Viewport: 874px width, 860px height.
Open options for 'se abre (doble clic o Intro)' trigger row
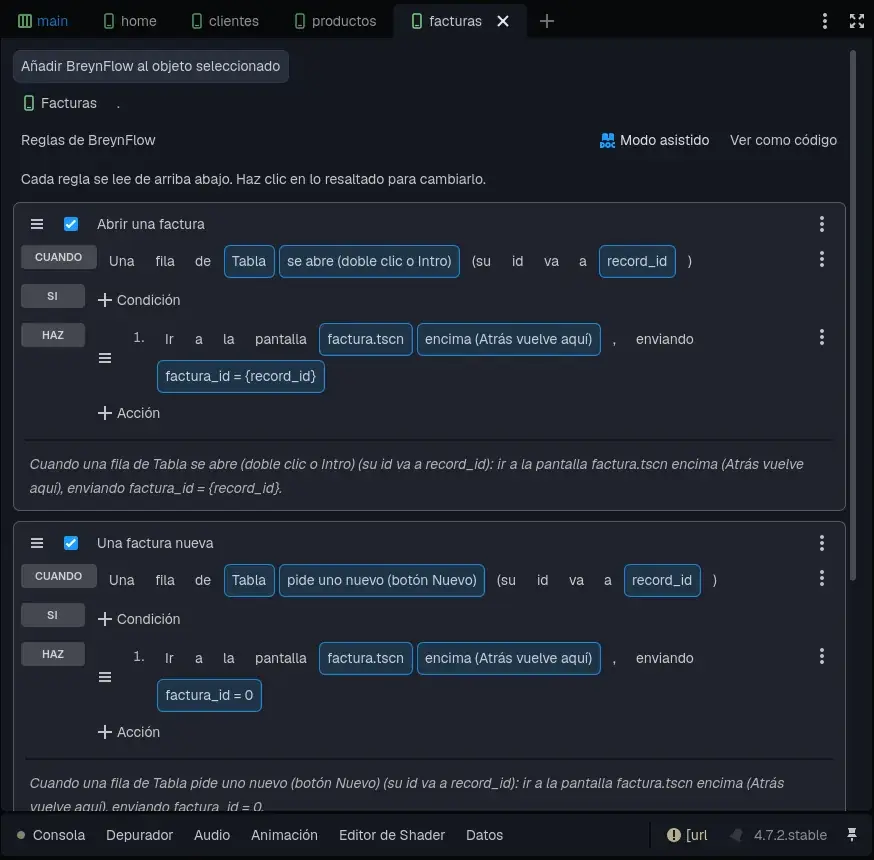click(822, 259)
